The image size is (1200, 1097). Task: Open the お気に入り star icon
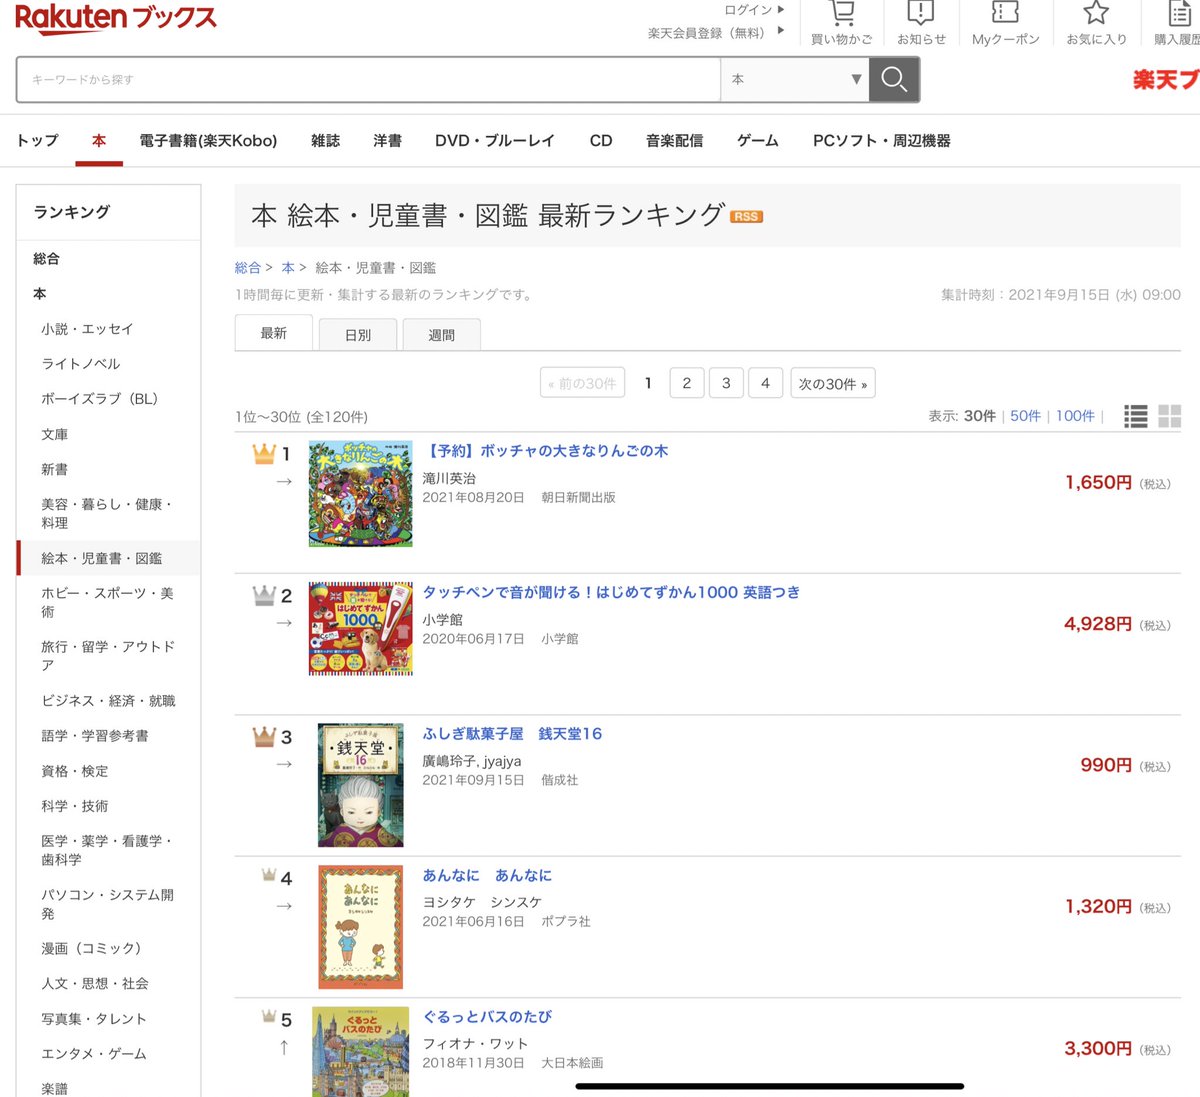[x=1096, y=13]
